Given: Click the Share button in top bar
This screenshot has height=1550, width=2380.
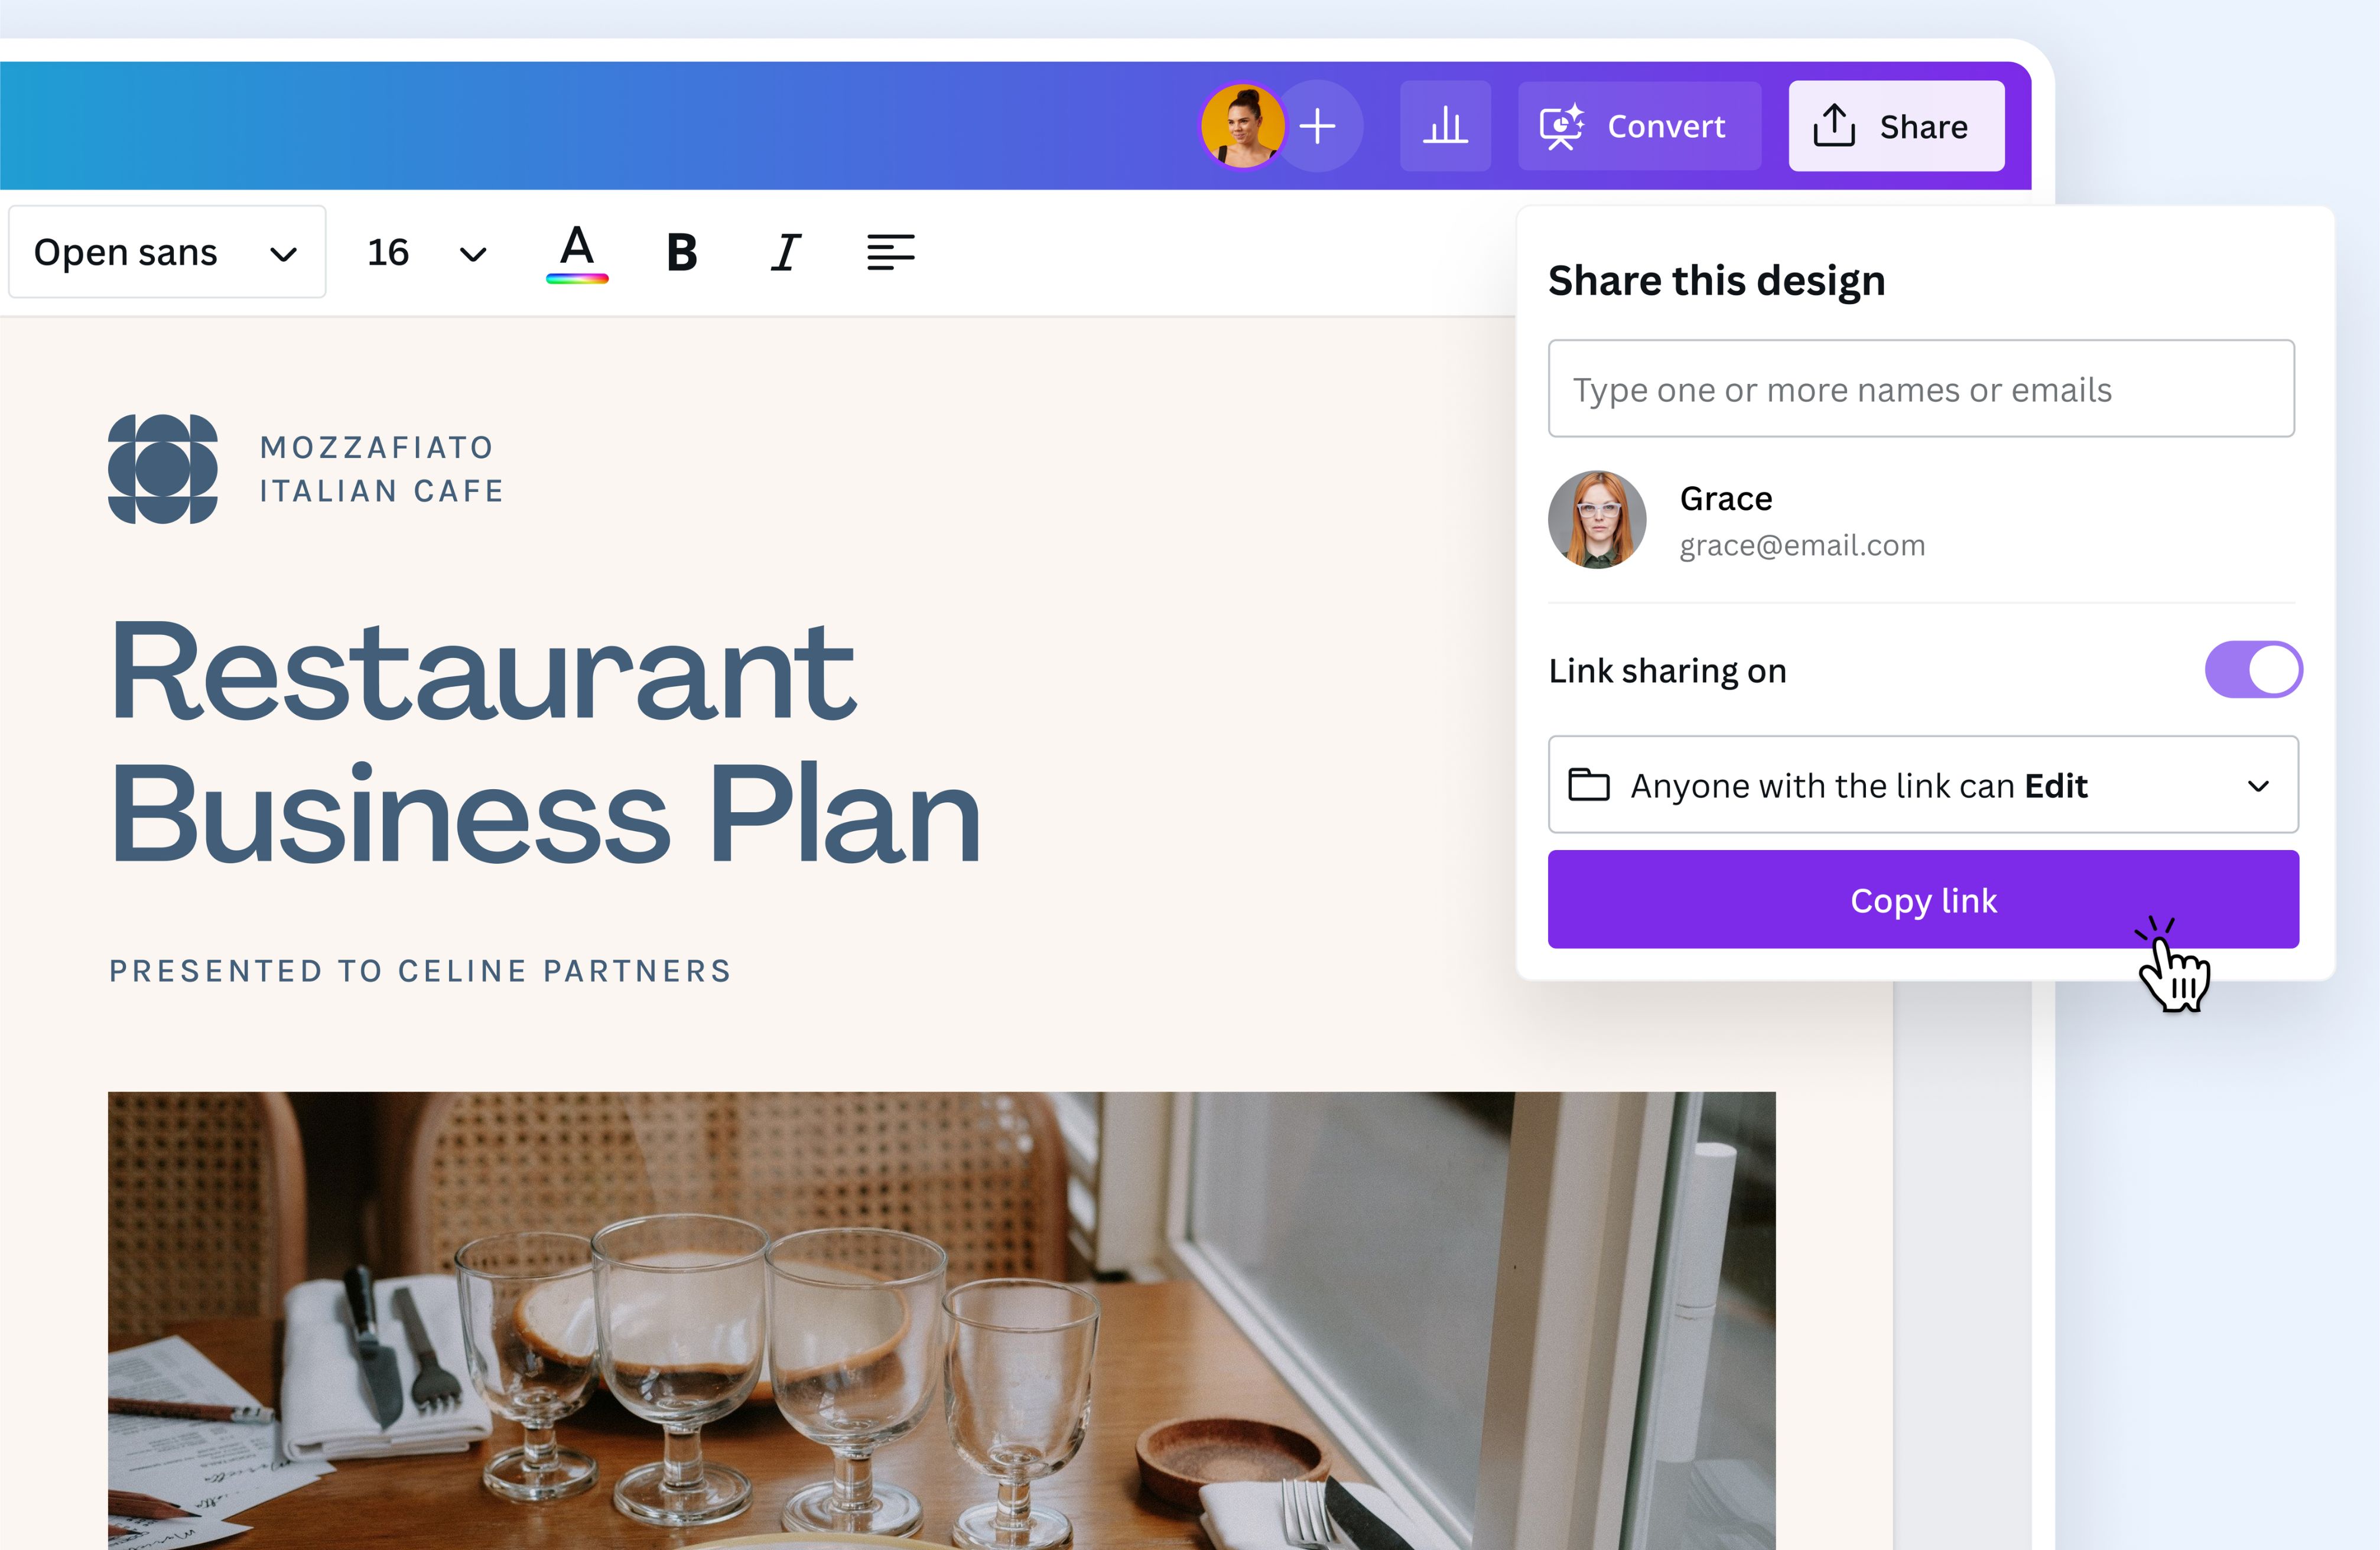Looking at the screenshot, I should 1896,126.
